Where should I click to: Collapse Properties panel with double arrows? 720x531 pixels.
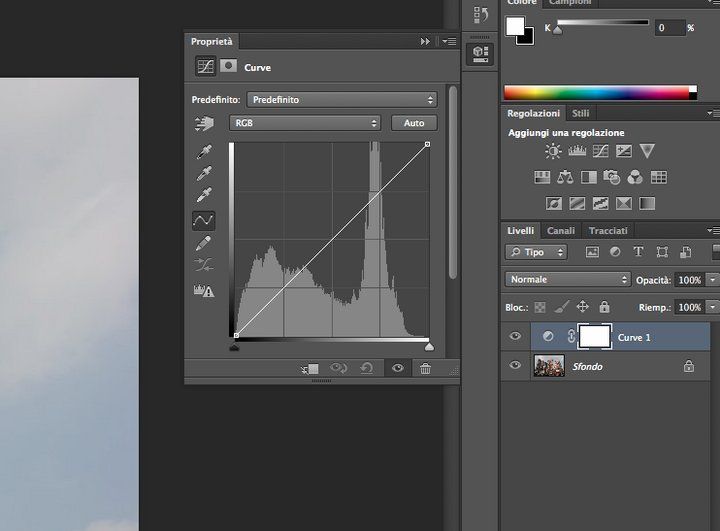click(x=425, y=42)
